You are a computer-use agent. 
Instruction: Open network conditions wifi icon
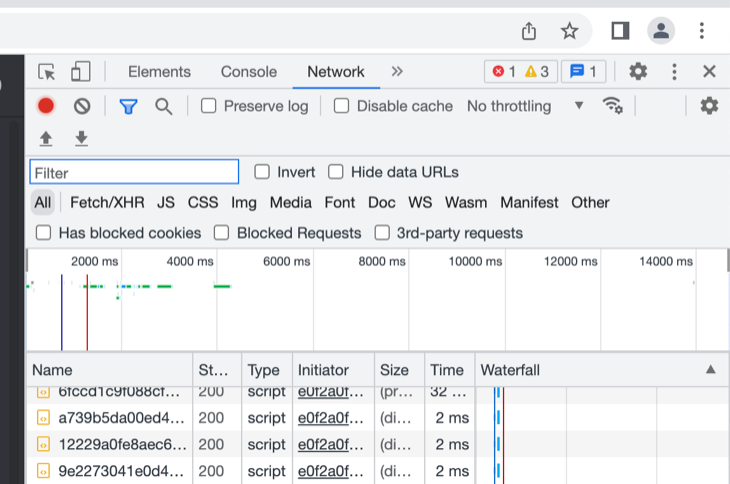tap(612, 106)
